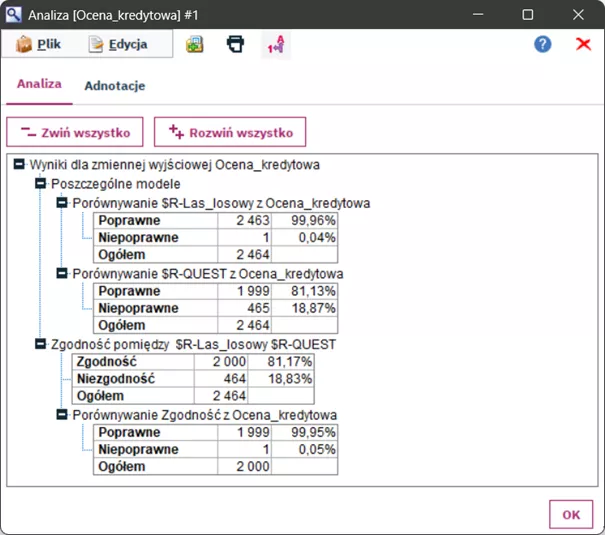
Task: Click the export results toolbar icon
Action: click(194, 44)
